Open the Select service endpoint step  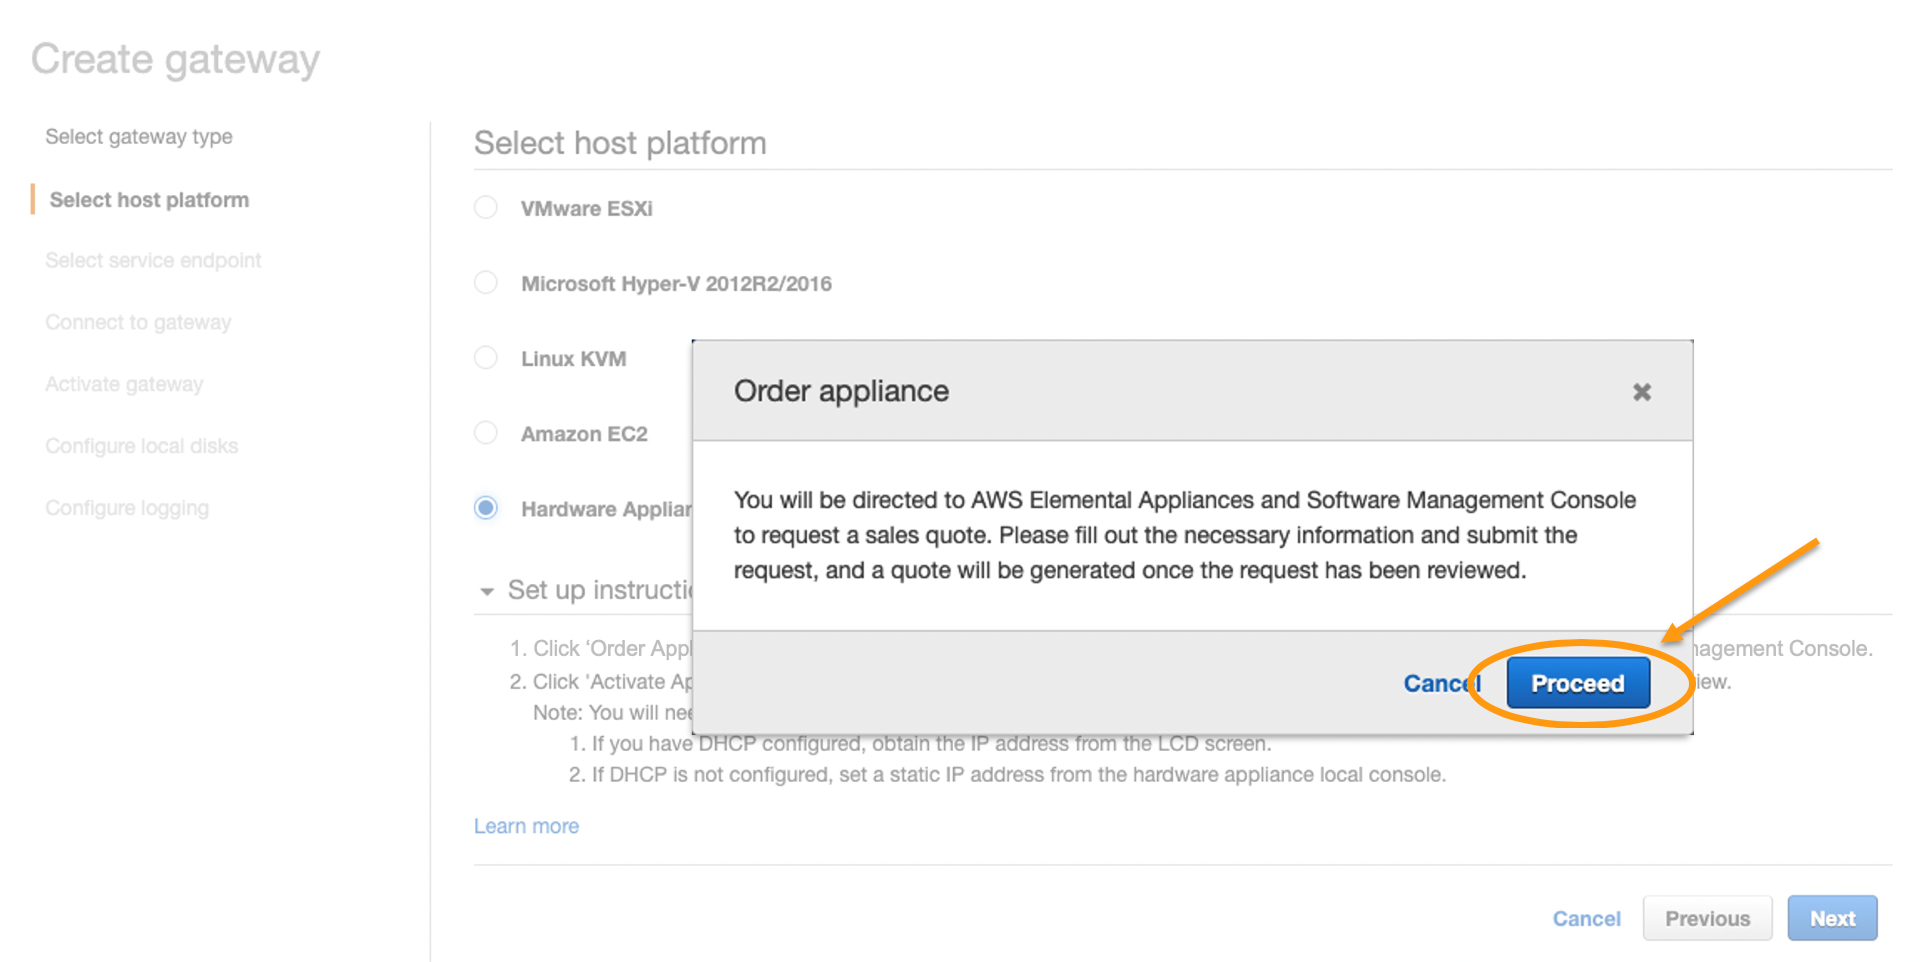tap(152, 259)
